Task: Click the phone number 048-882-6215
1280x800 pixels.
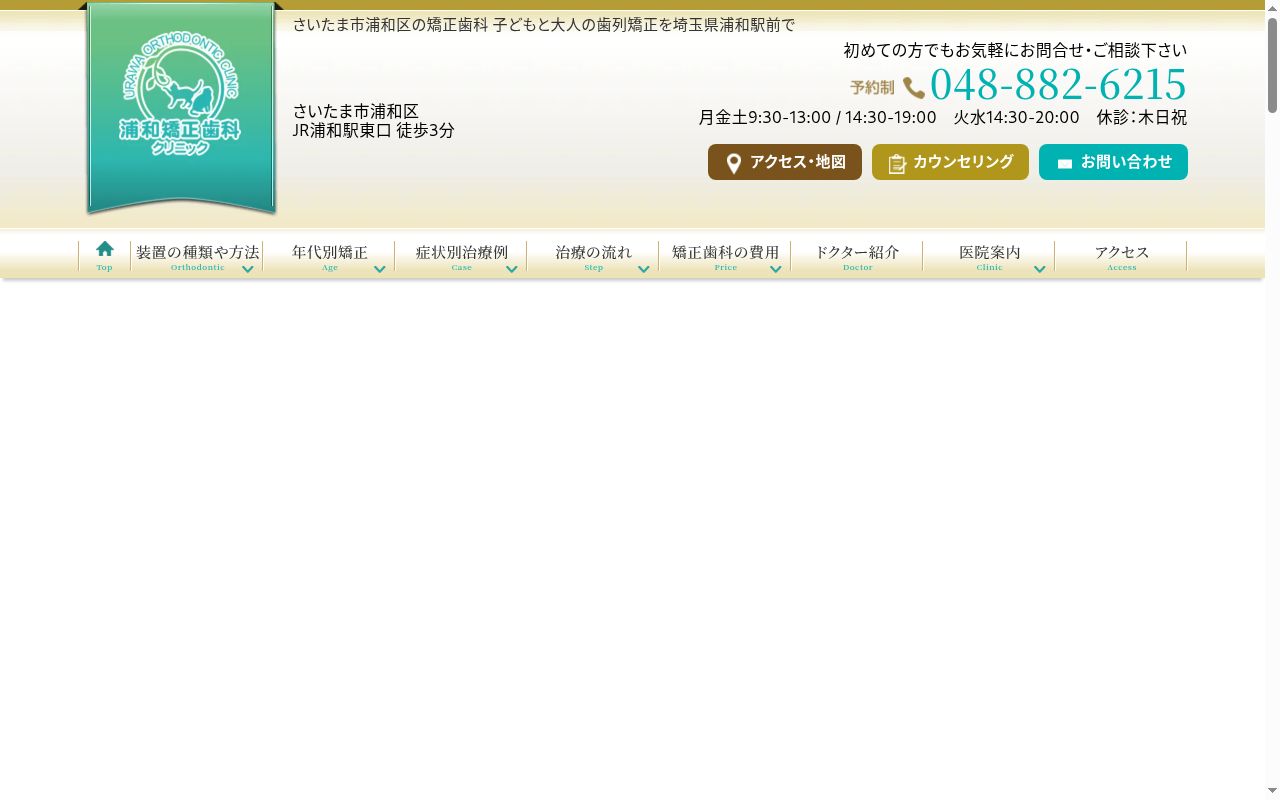Action: click(1058, 85)
